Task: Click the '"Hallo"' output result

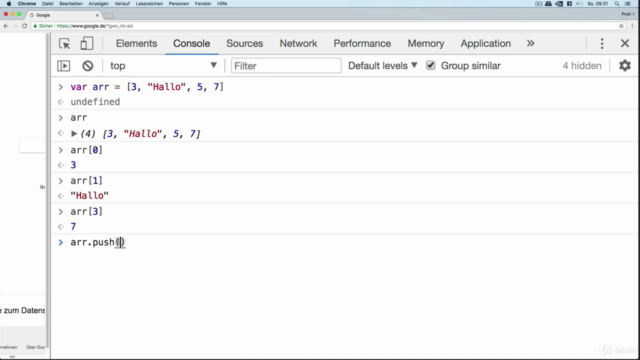Action: pos(89,196)
